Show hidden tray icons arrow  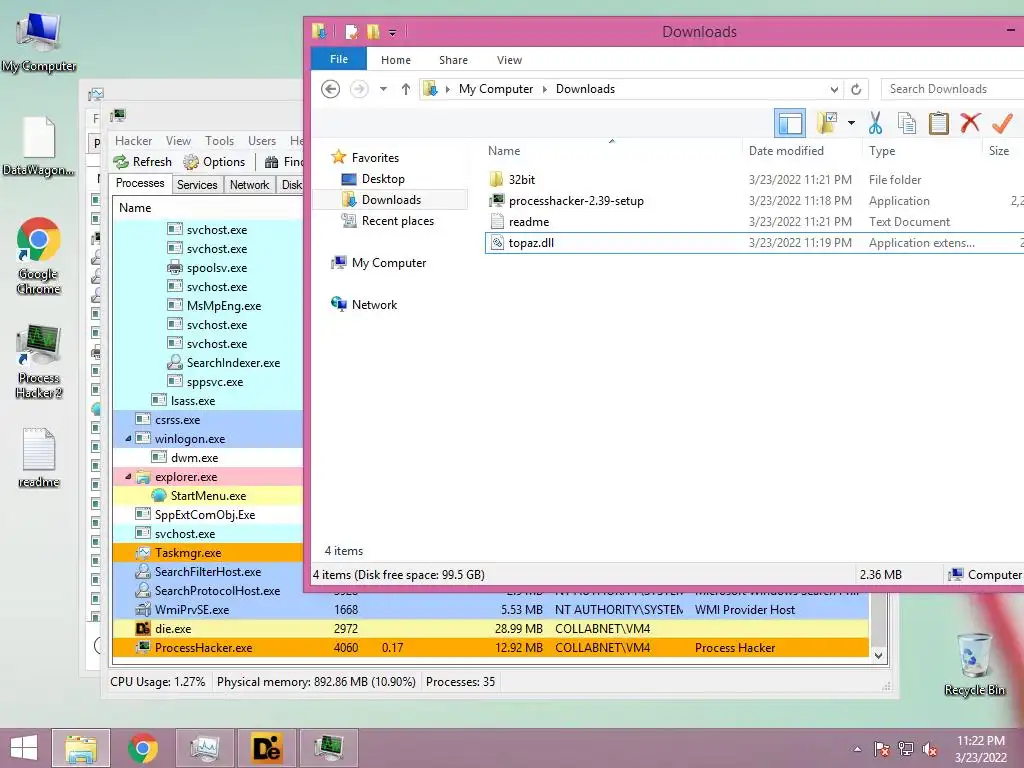point(857,749)
